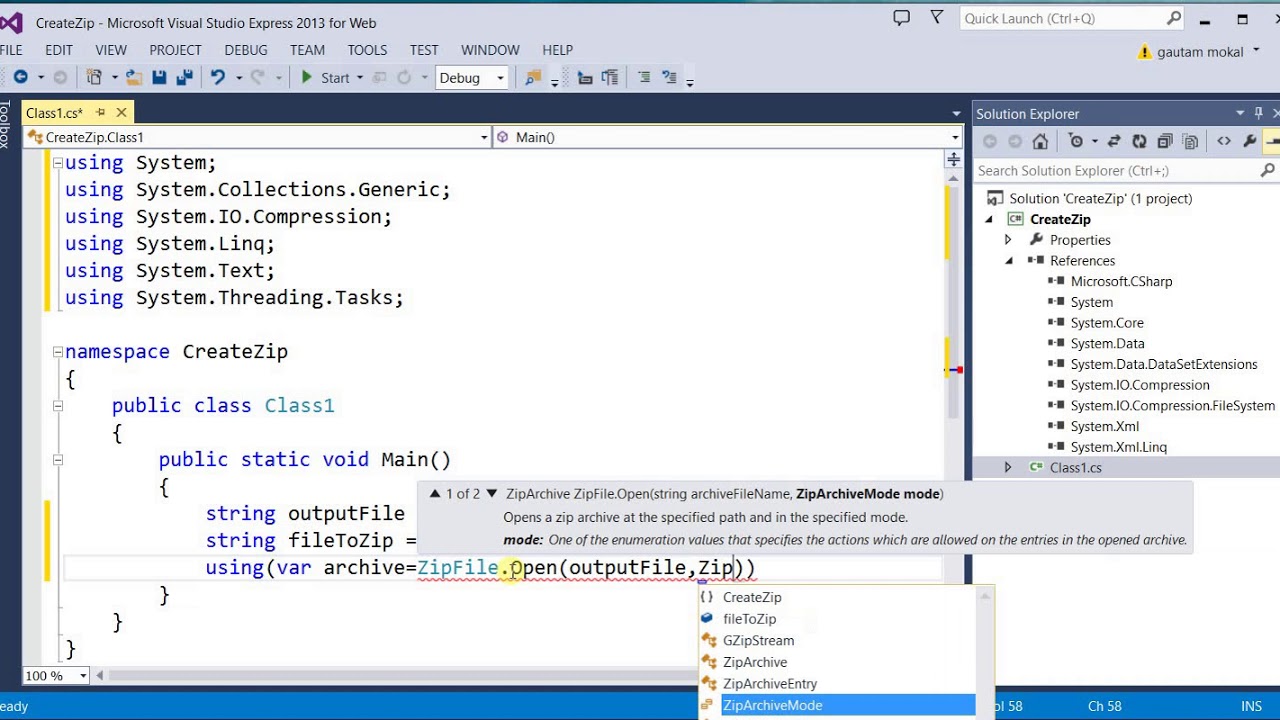1280x720 pixels.
Task: Open the TOOLS menu
Action: coord(367,50)
